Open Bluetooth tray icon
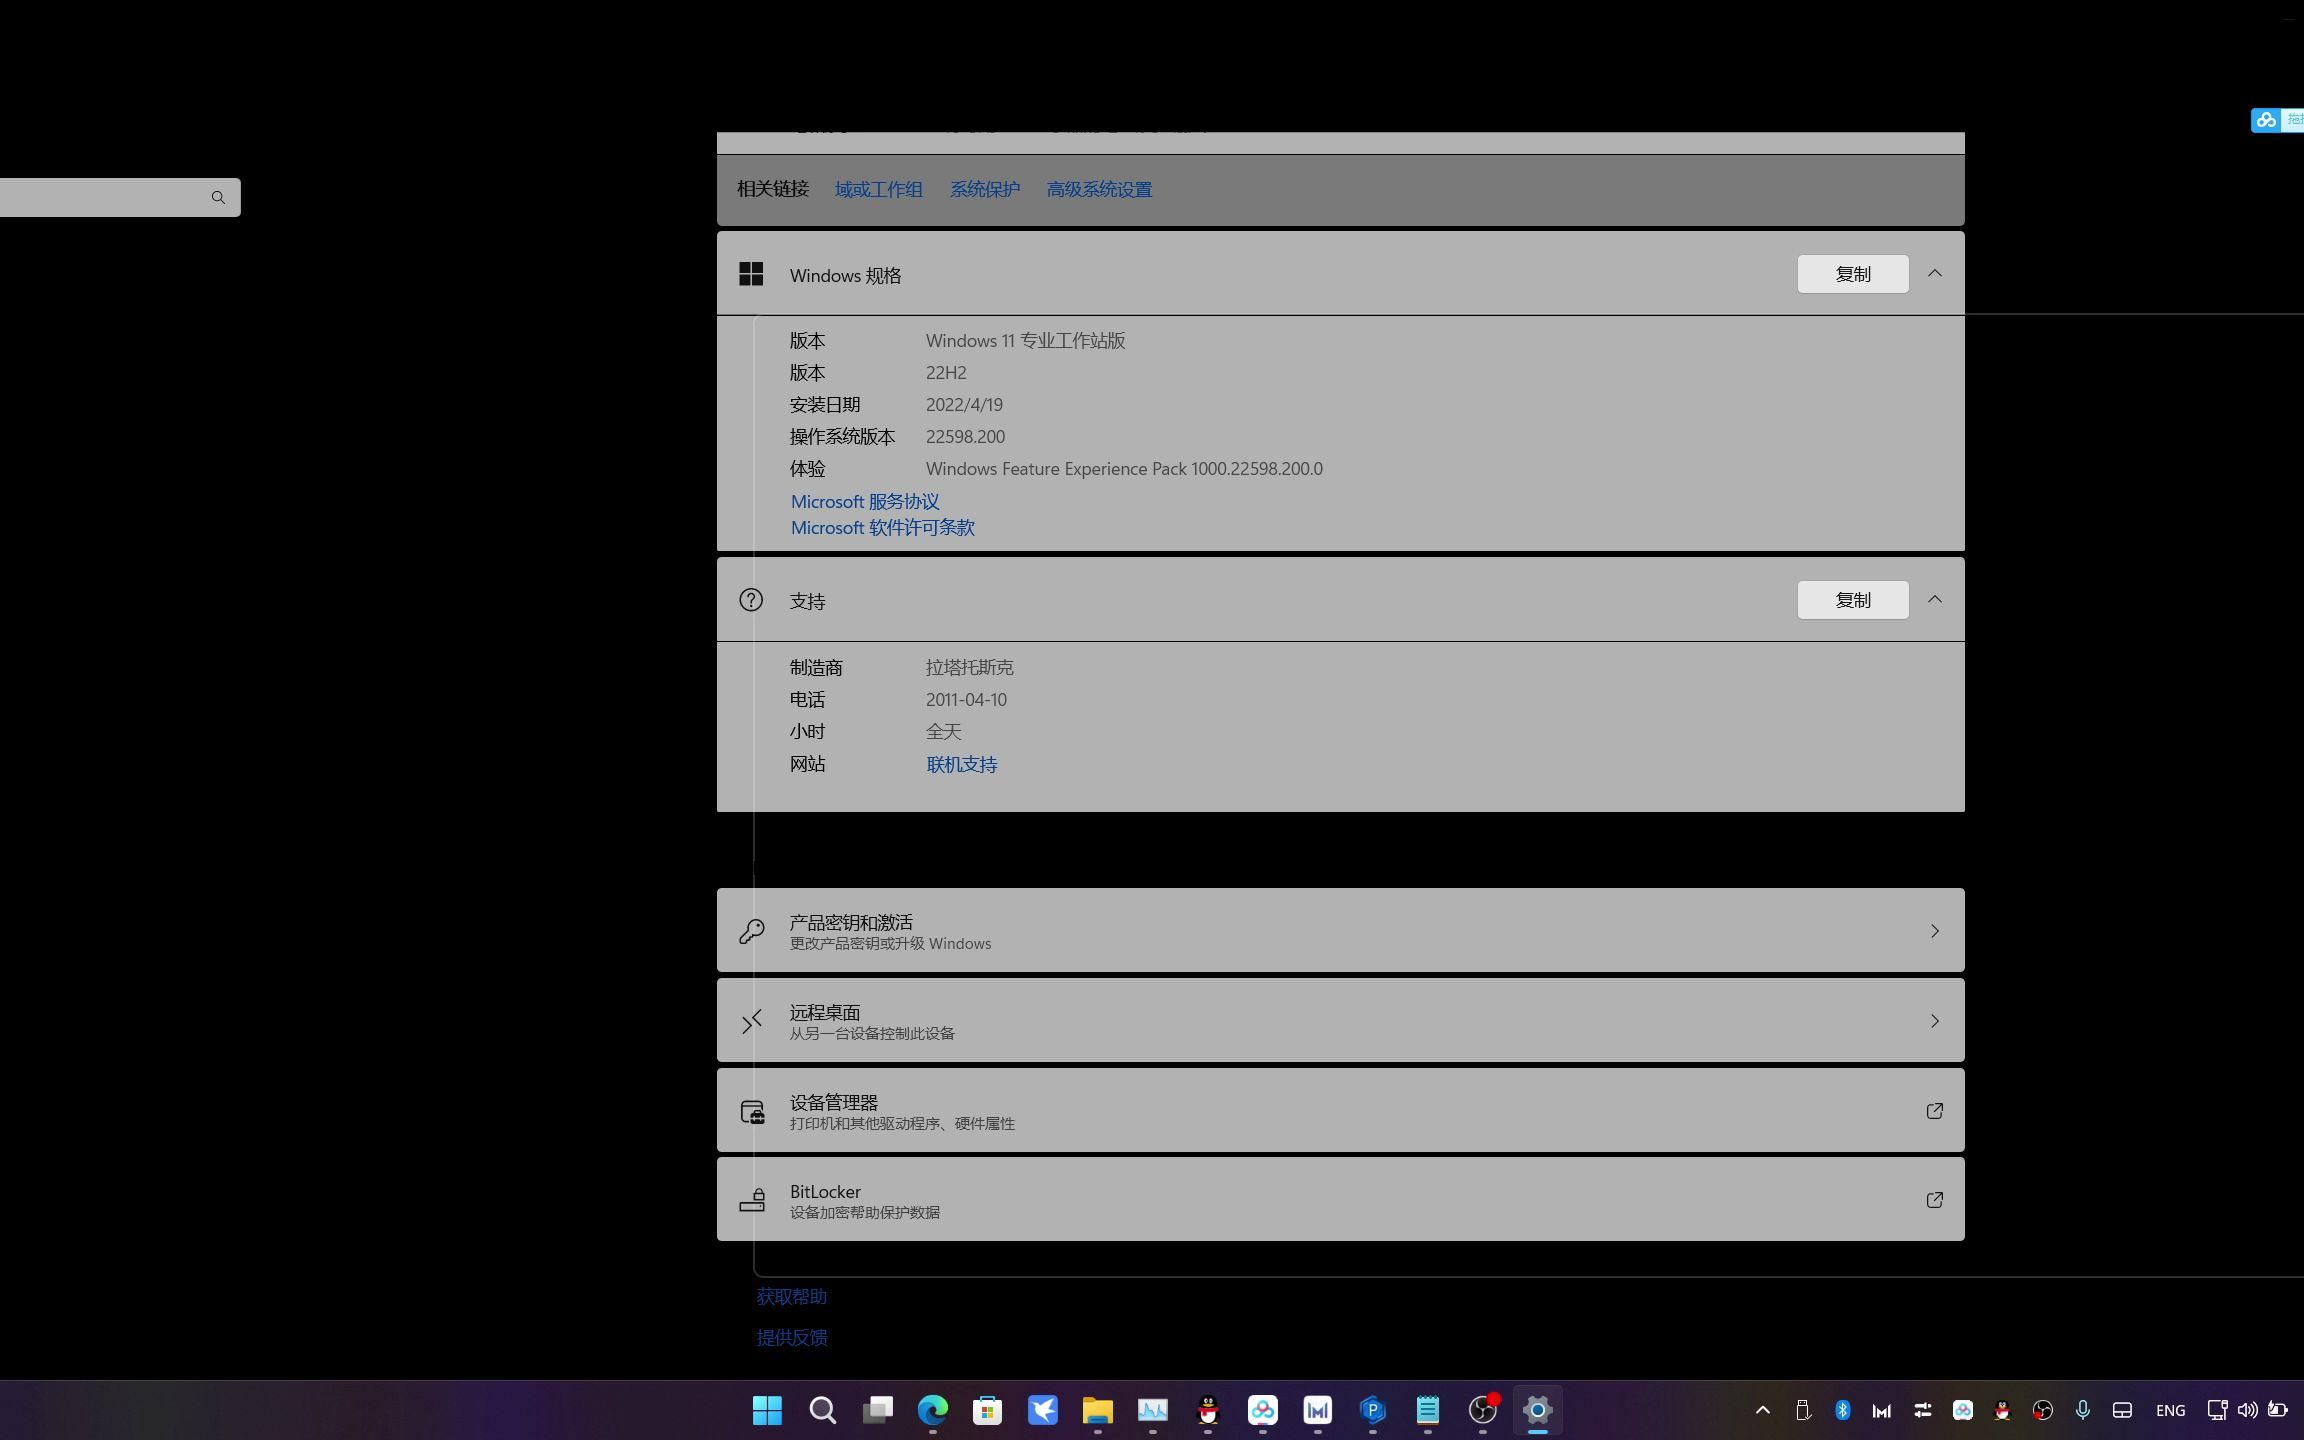The image size is (2304, 1440). click(x=1843, y=1410)
